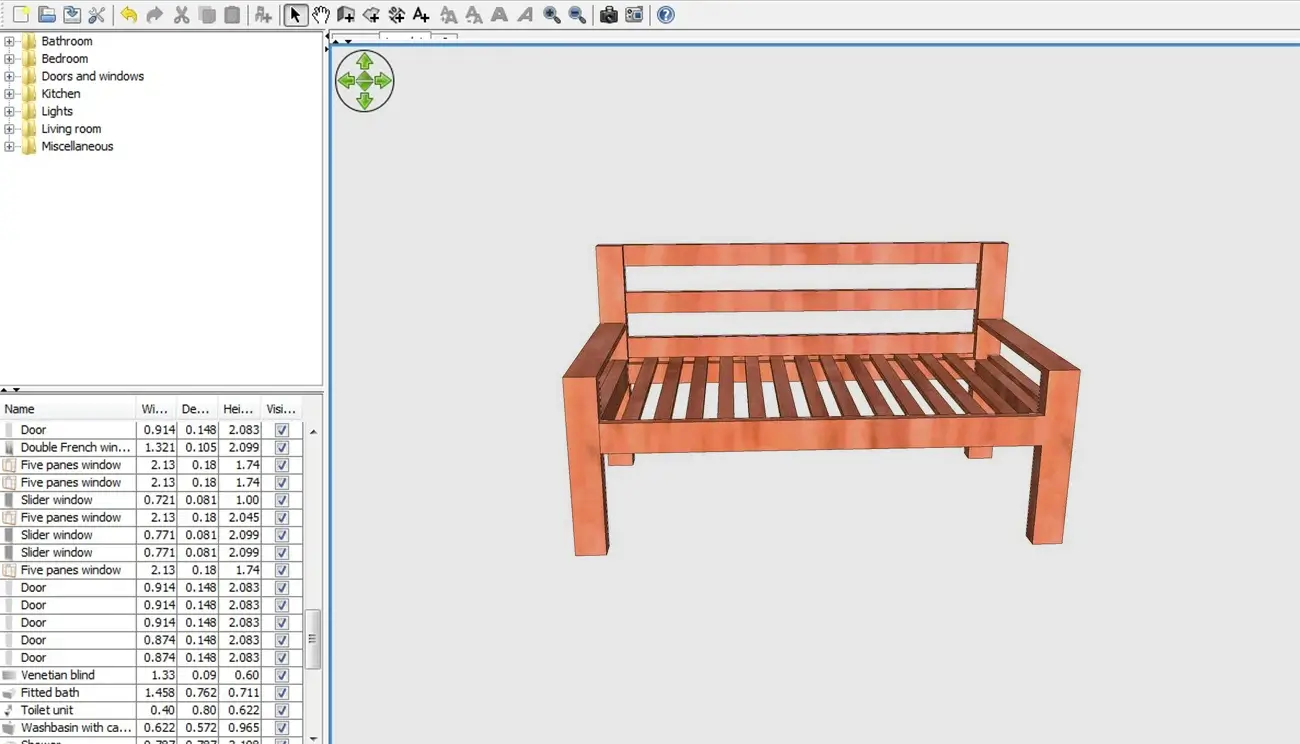
Task: Launch the Create video tool
Action: click(x=633, y=14)
